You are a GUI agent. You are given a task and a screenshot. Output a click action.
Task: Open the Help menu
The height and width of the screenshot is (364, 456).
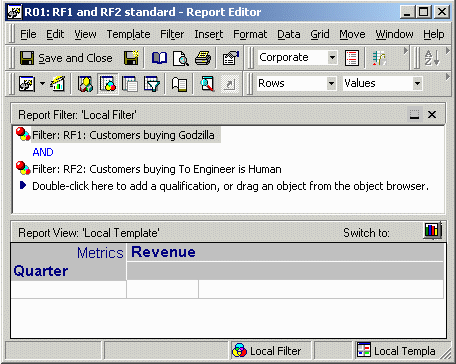tap(434, 34)
